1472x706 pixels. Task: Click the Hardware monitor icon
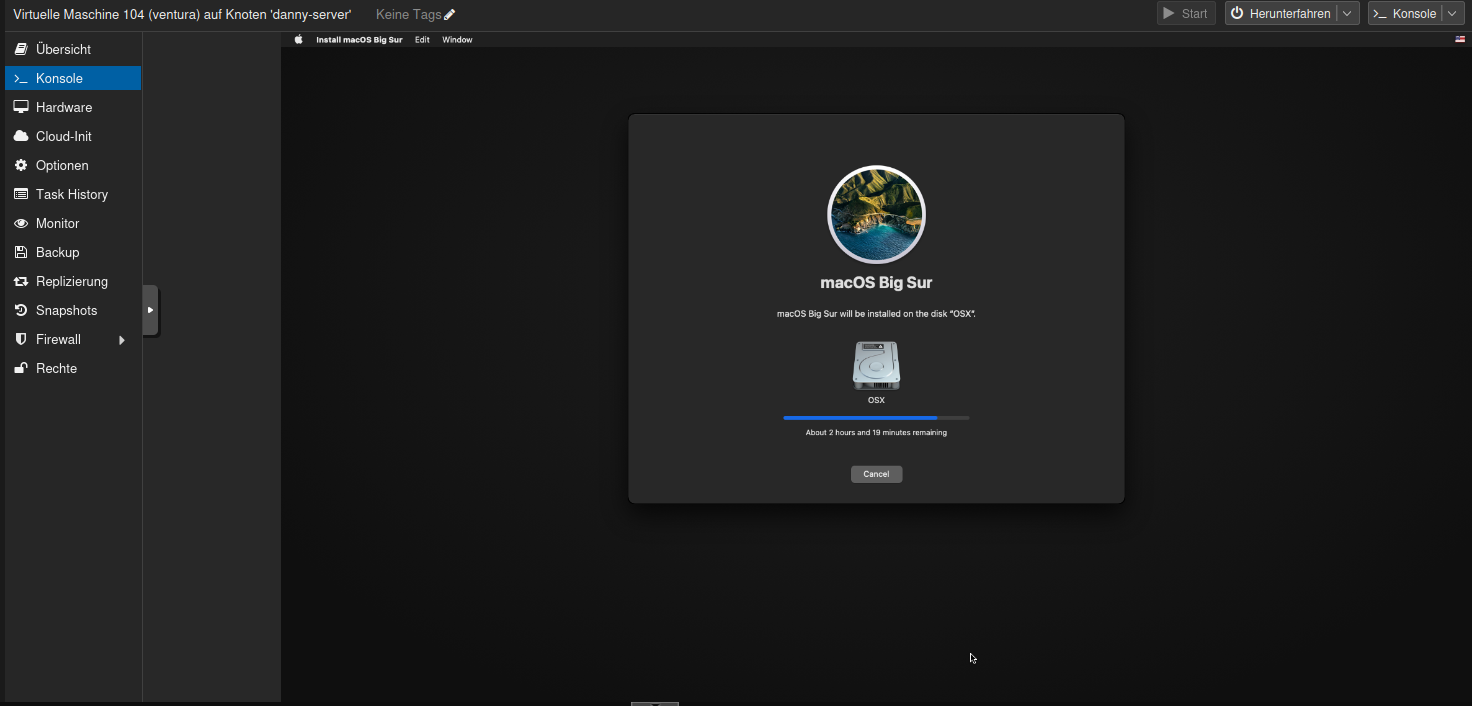pyautogui.click(x=21, y=107)
